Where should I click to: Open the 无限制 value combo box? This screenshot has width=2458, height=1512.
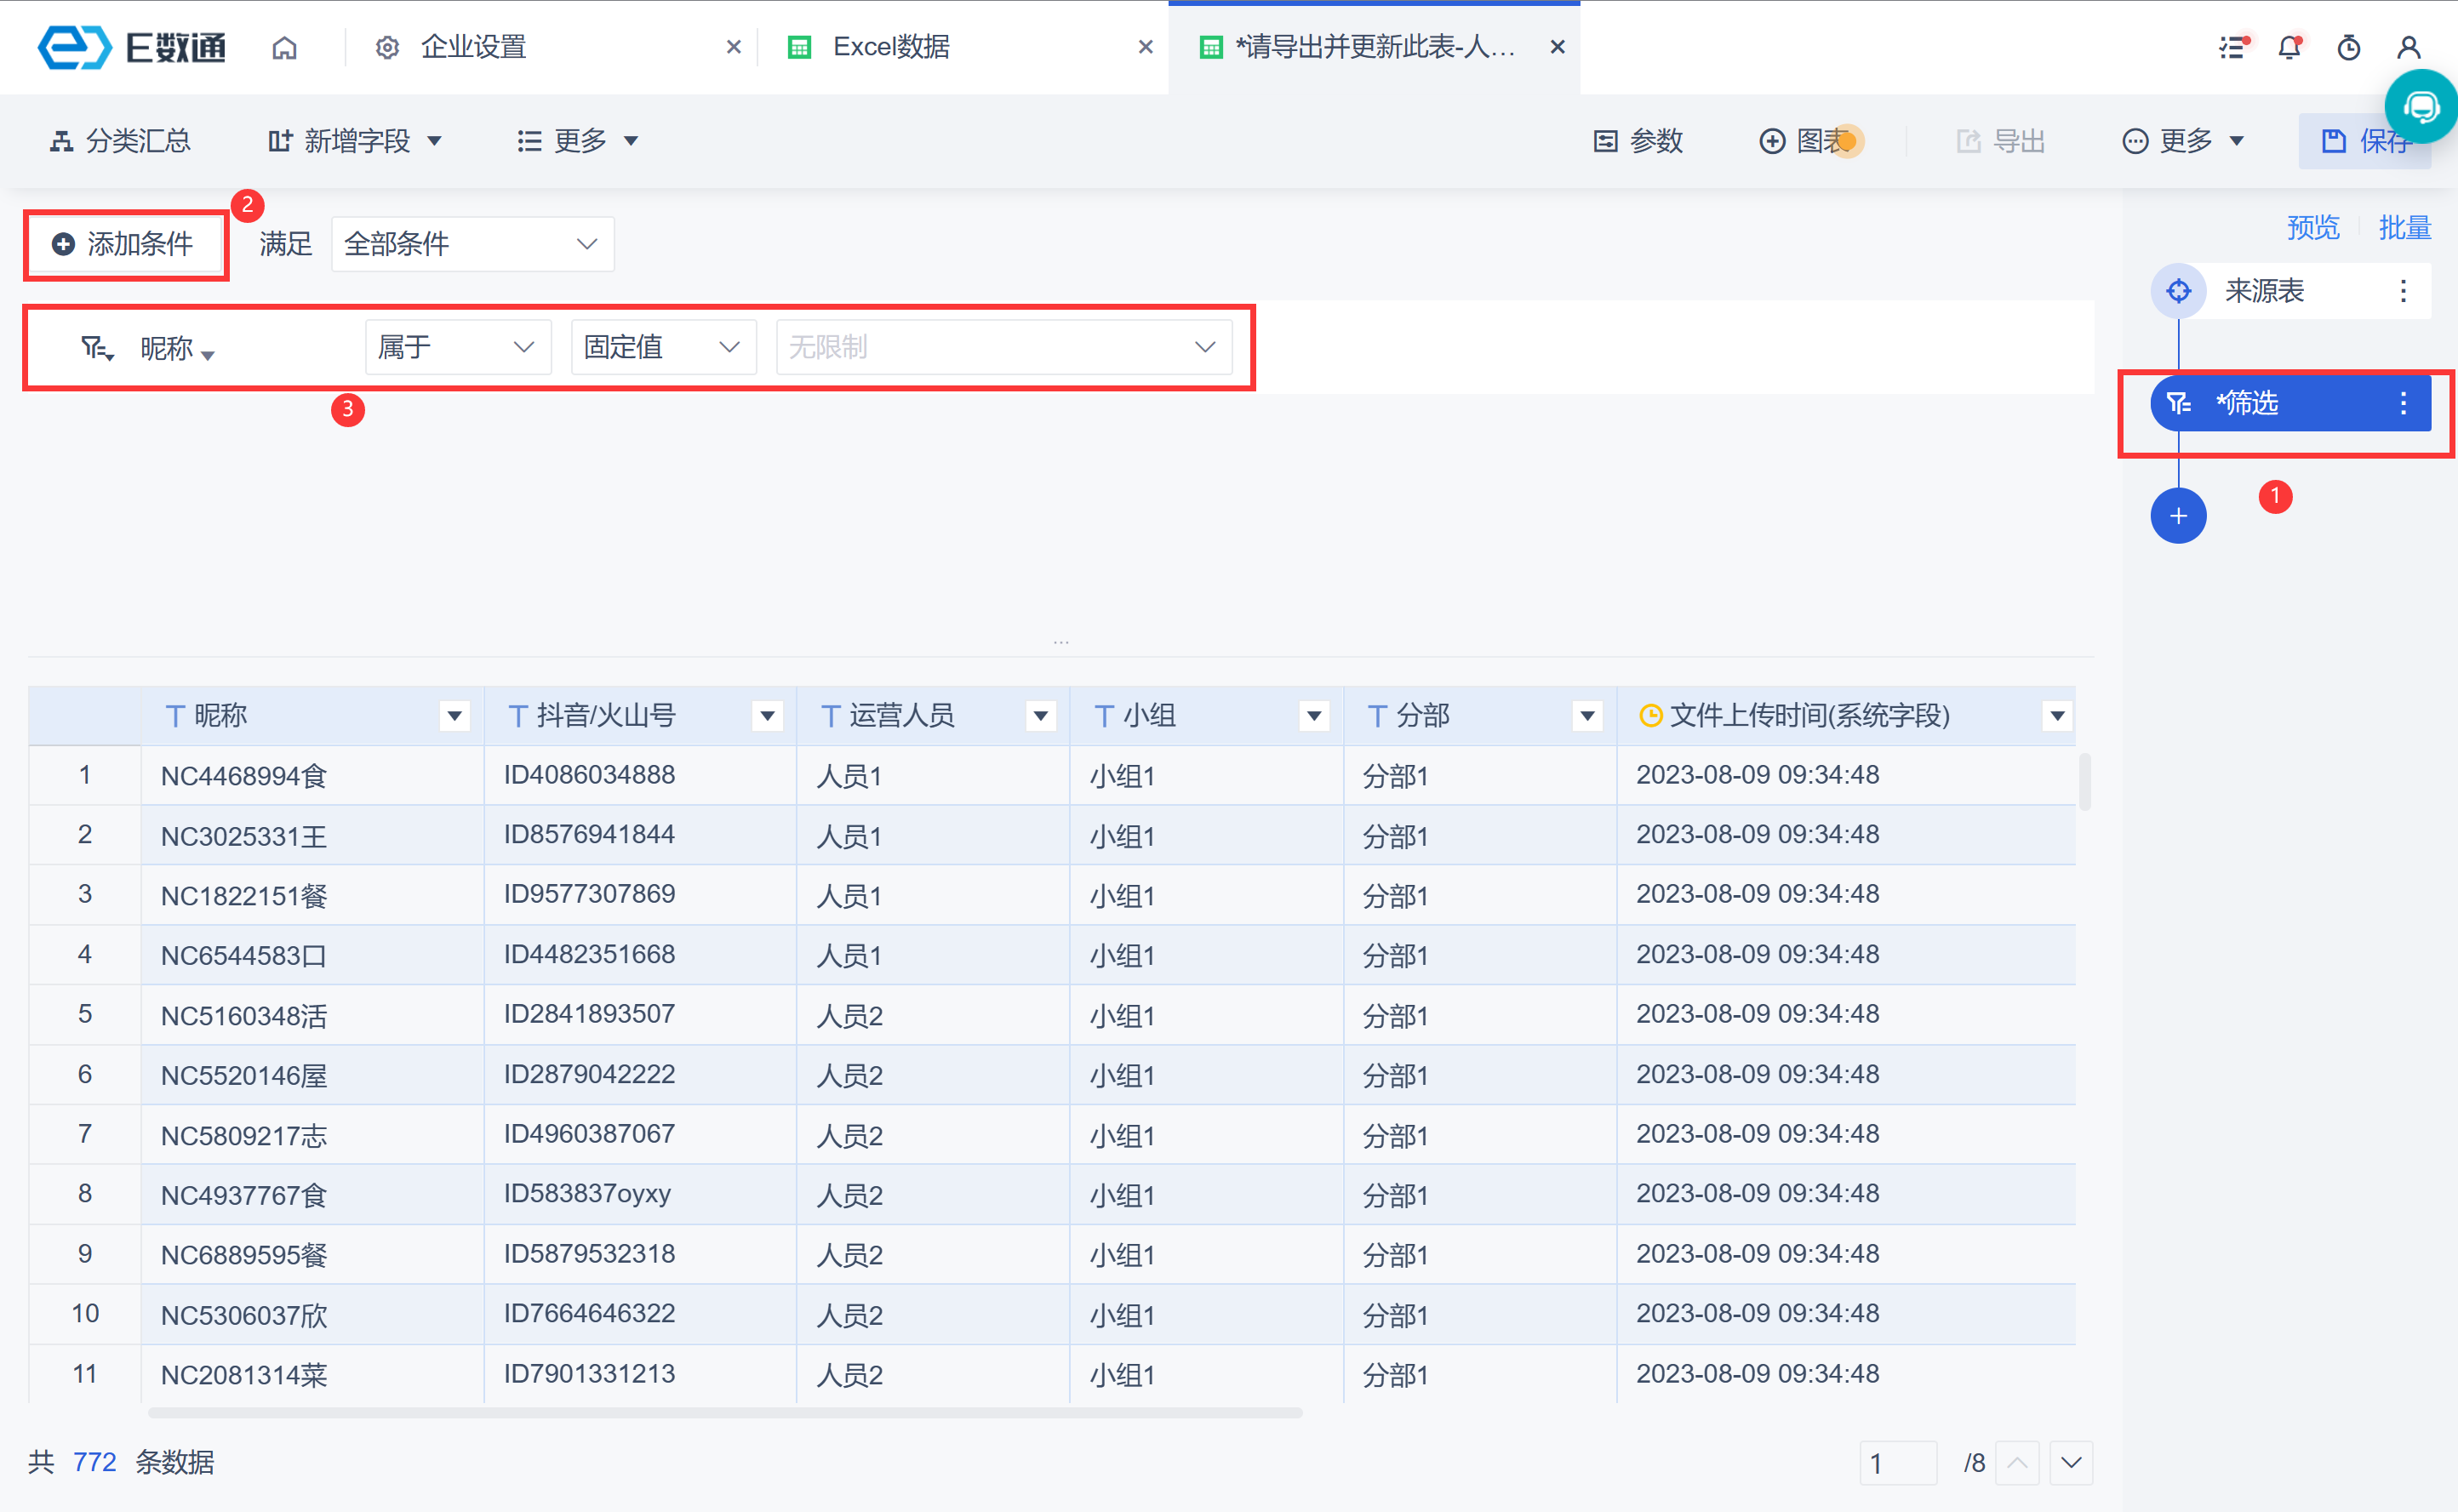(x=1003, y=347)
